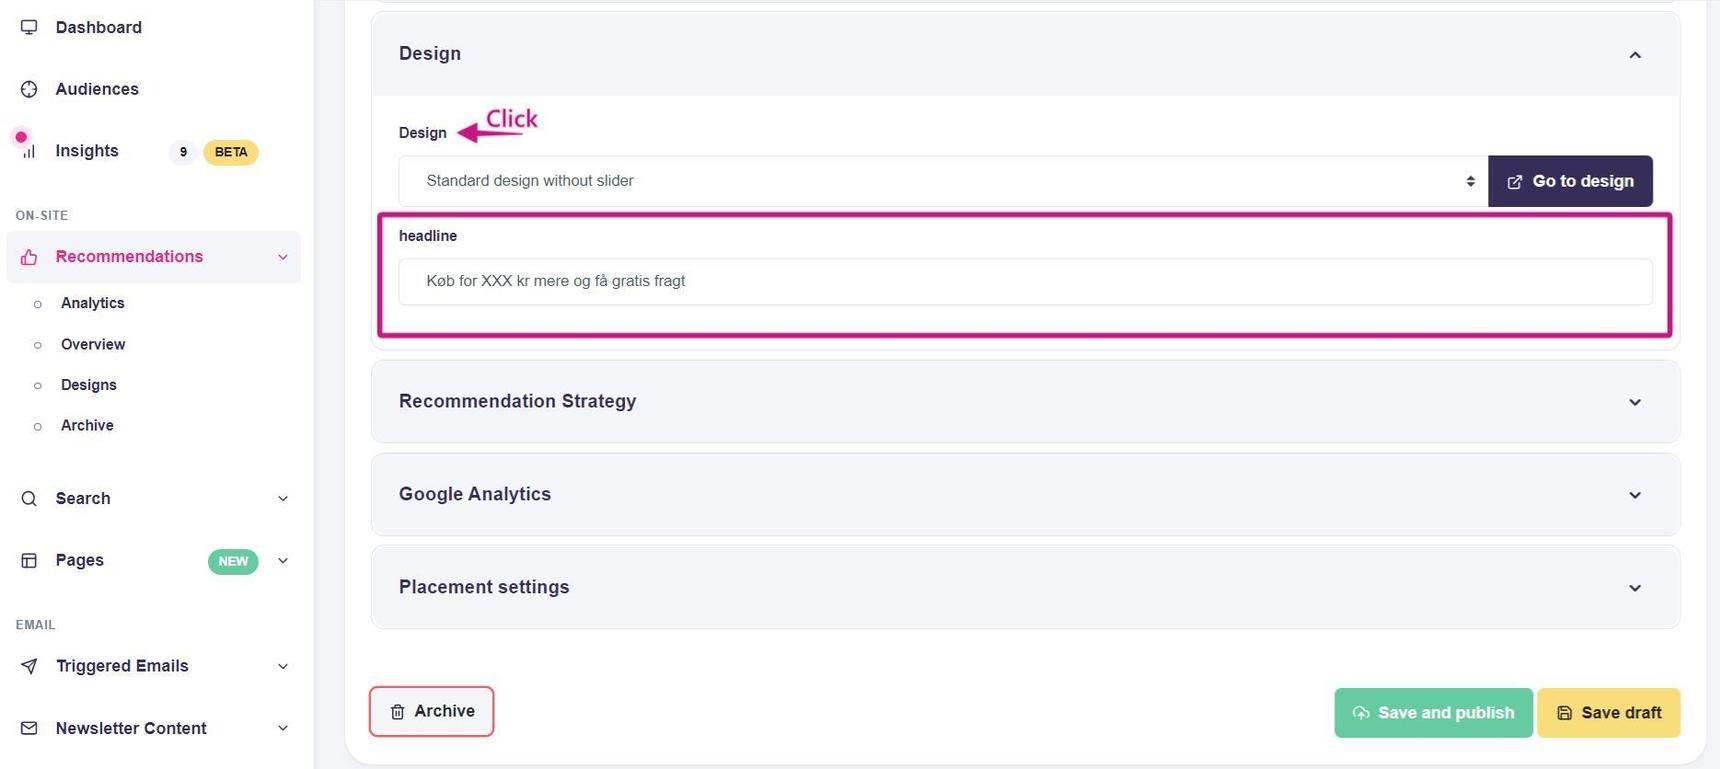Click the Audiences target icon
Image resolution: width=1720 pixels, height=769 pixels.
point(29,89)
